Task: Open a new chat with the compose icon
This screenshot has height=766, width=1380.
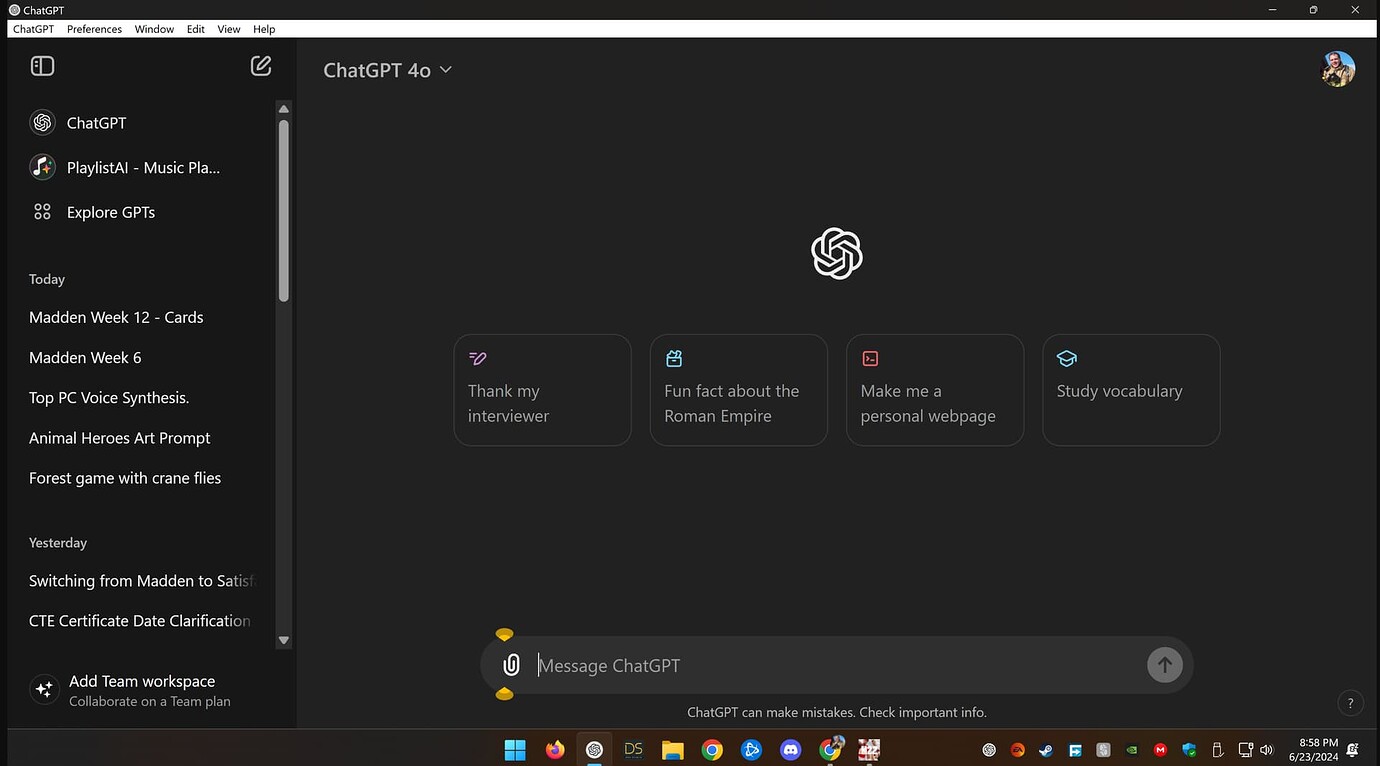Action: coord(261,65)
